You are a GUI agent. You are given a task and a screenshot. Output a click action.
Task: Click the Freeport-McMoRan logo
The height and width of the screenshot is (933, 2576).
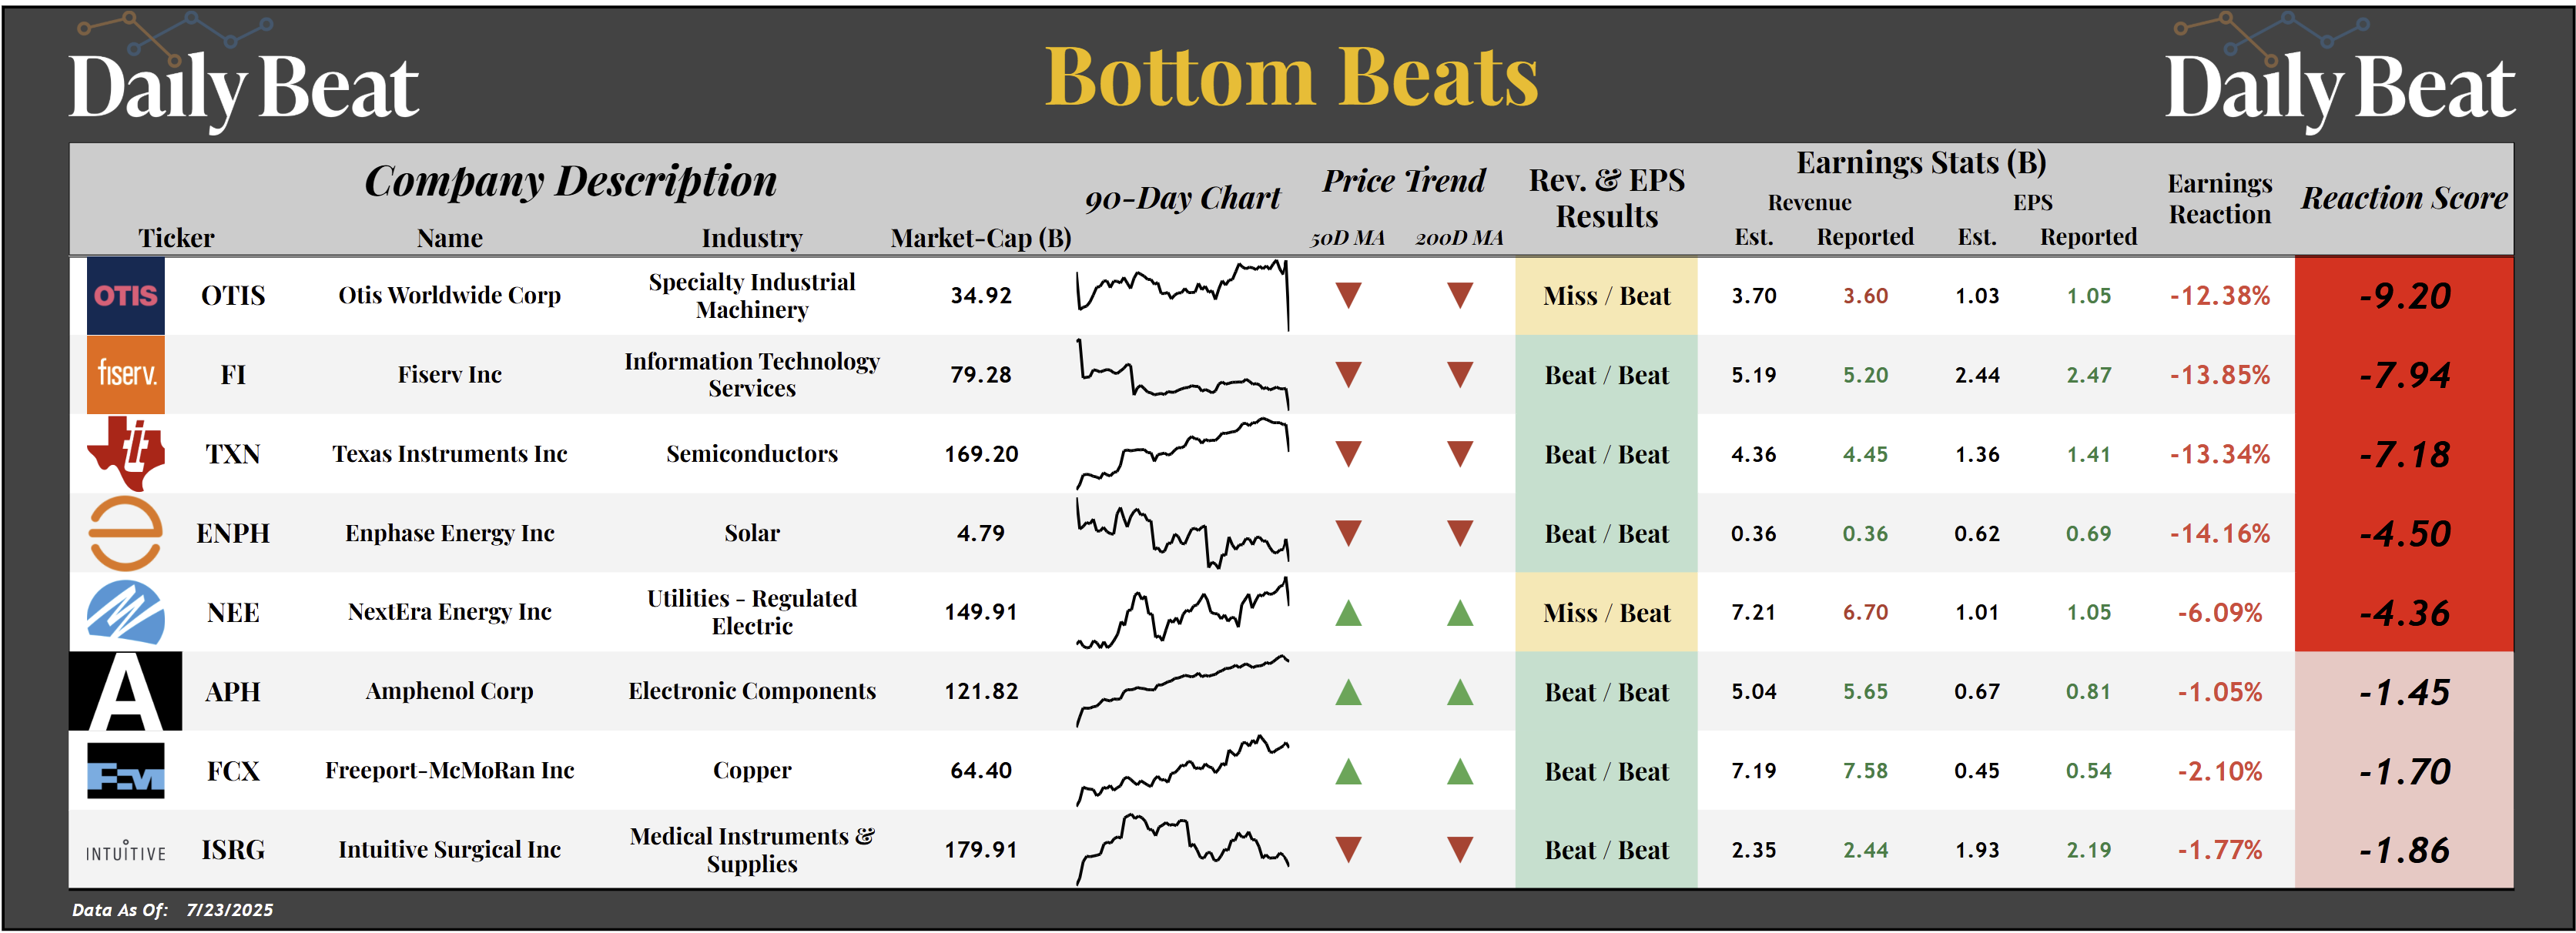125,771
